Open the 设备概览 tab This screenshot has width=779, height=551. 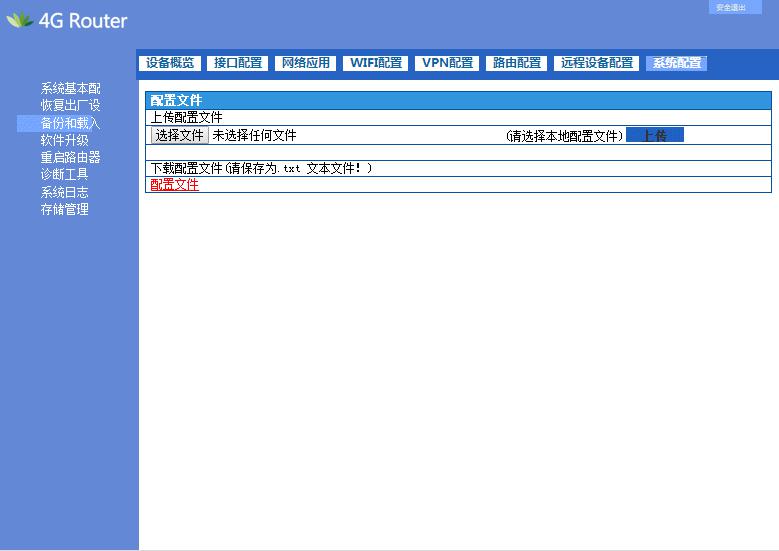click(x=170, y=63)
